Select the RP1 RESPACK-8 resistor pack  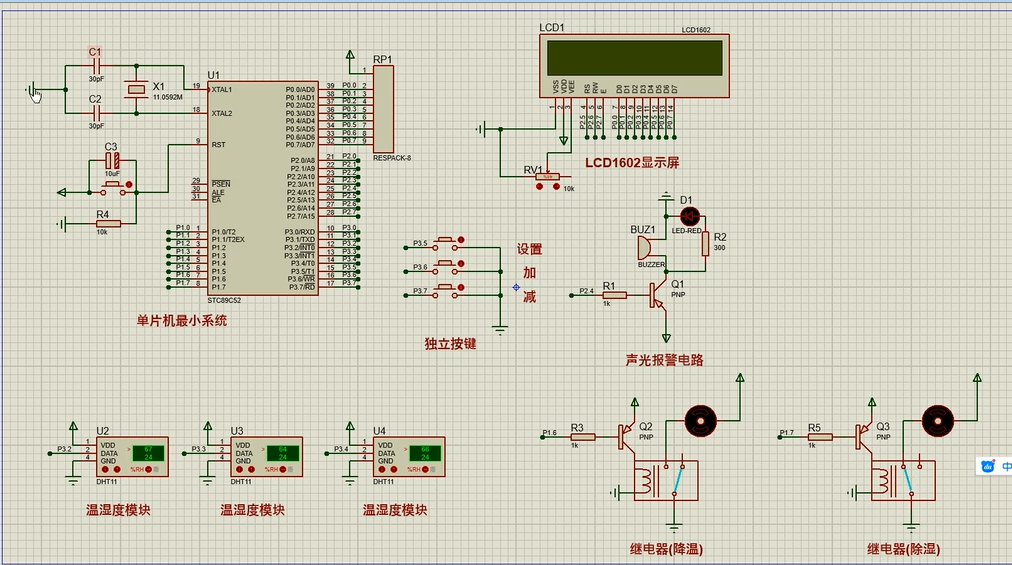pyautogui.click(x=384, y=109)
